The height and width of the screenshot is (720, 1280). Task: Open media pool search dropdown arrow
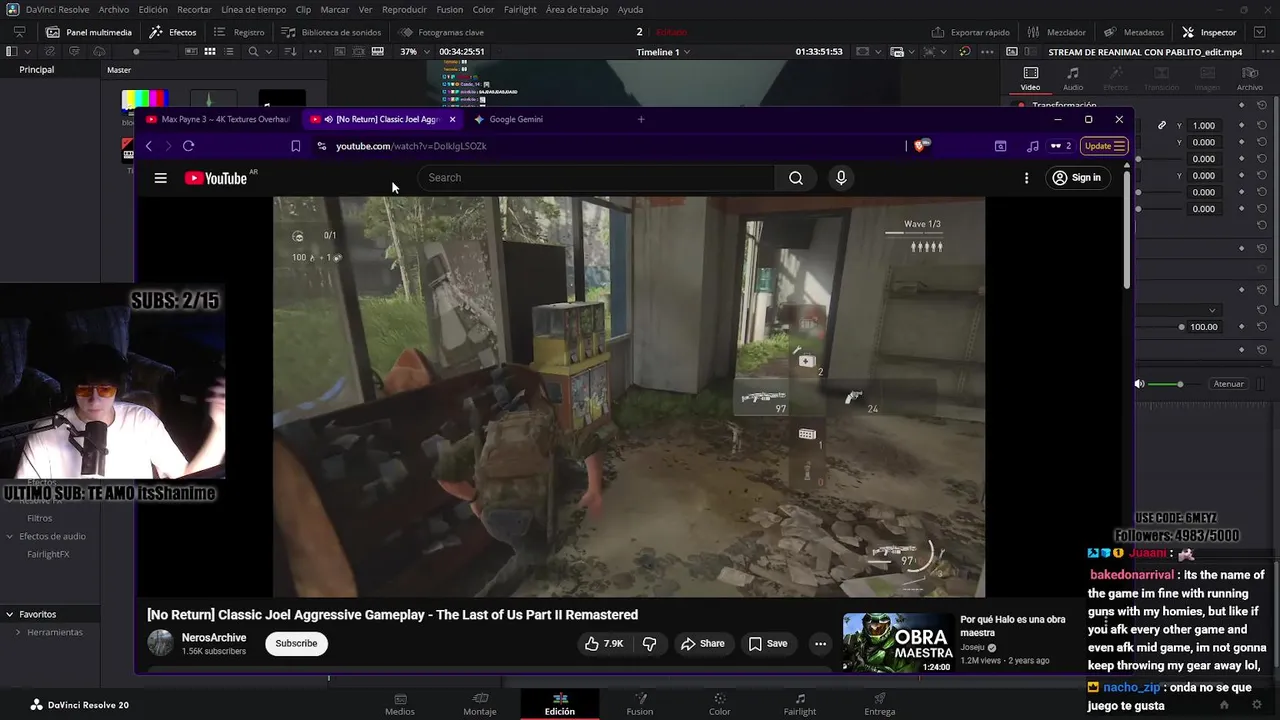point(269,51)
